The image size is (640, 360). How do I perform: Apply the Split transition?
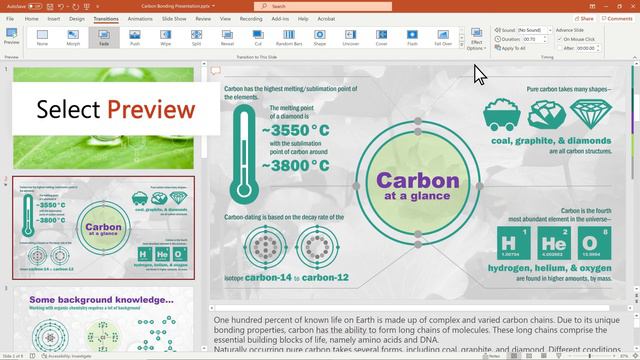196,38
